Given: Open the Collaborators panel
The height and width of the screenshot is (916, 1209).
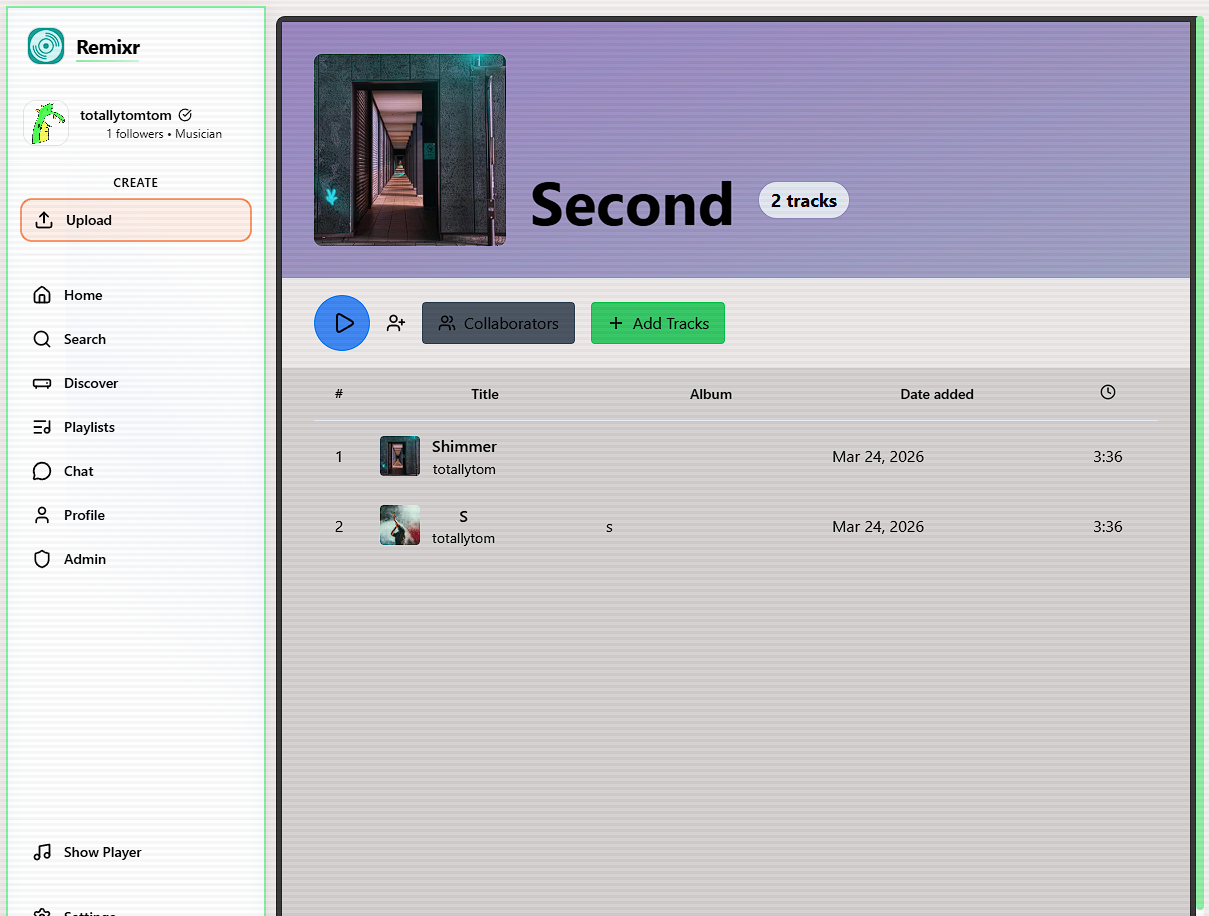Looking at the screenshot, I should 498,323.
